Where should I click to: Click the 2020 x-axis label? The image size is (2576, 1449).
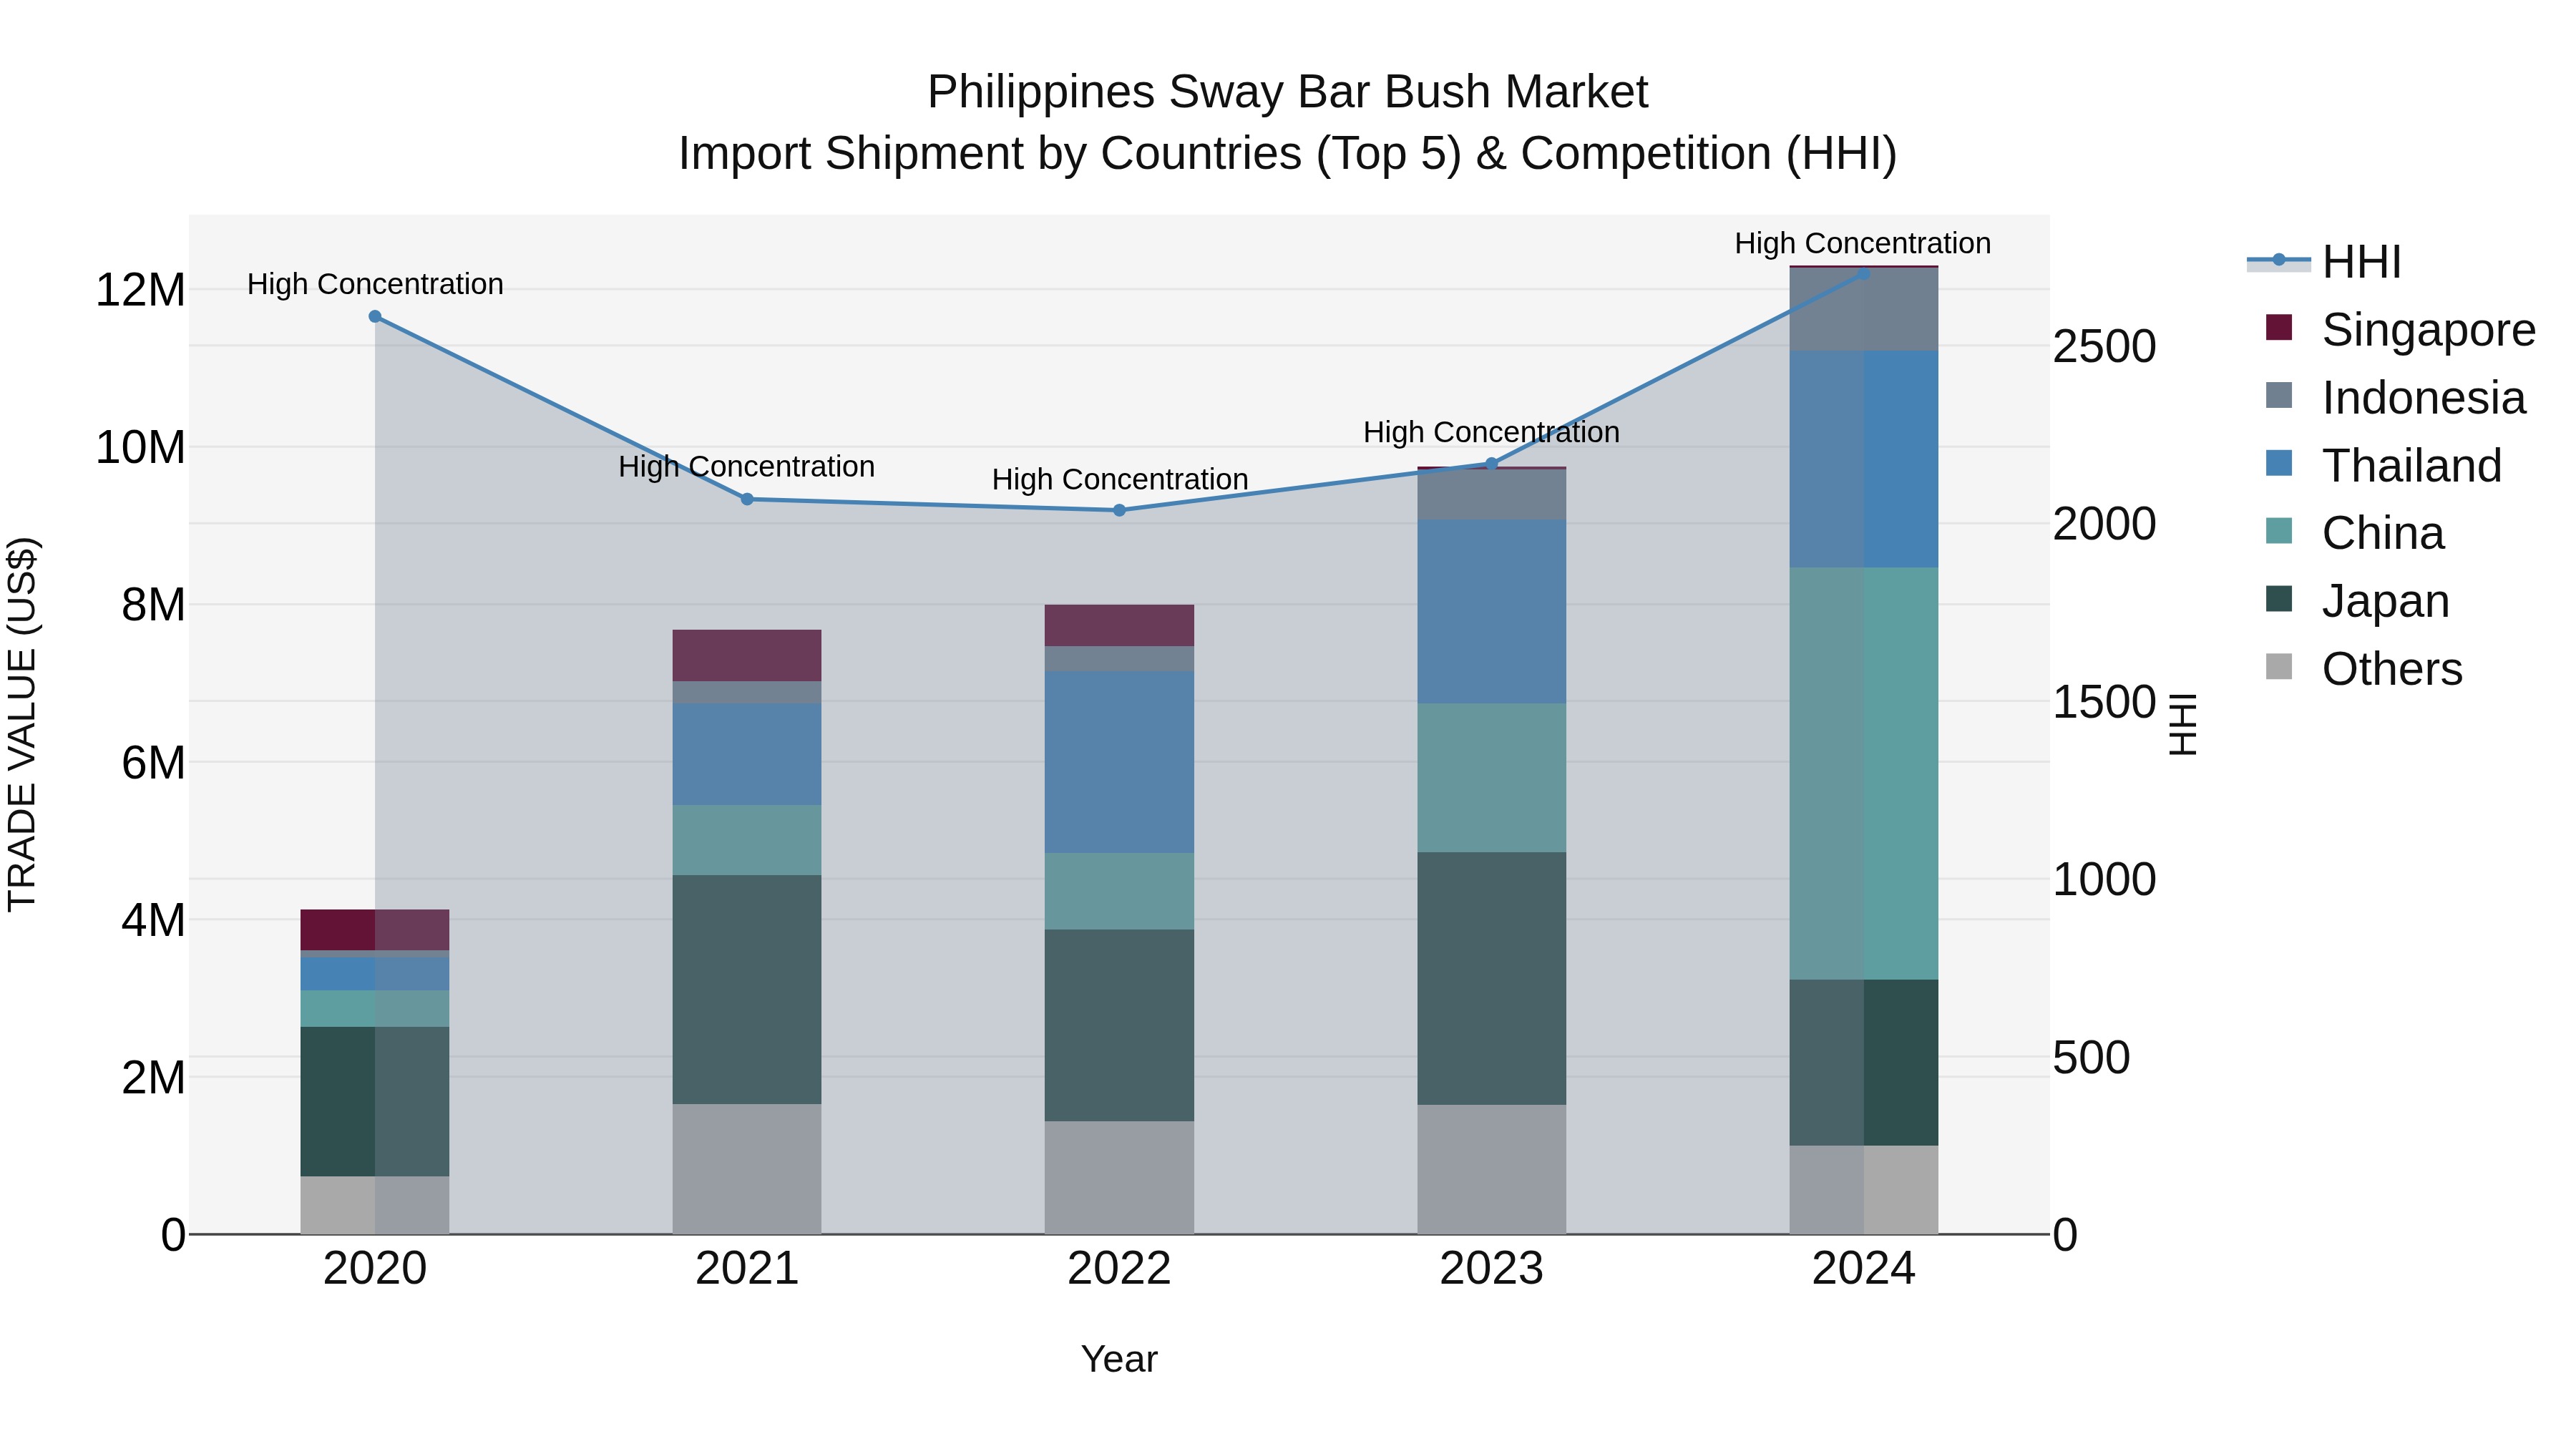pyautogui.click(x=375, y=1269)
